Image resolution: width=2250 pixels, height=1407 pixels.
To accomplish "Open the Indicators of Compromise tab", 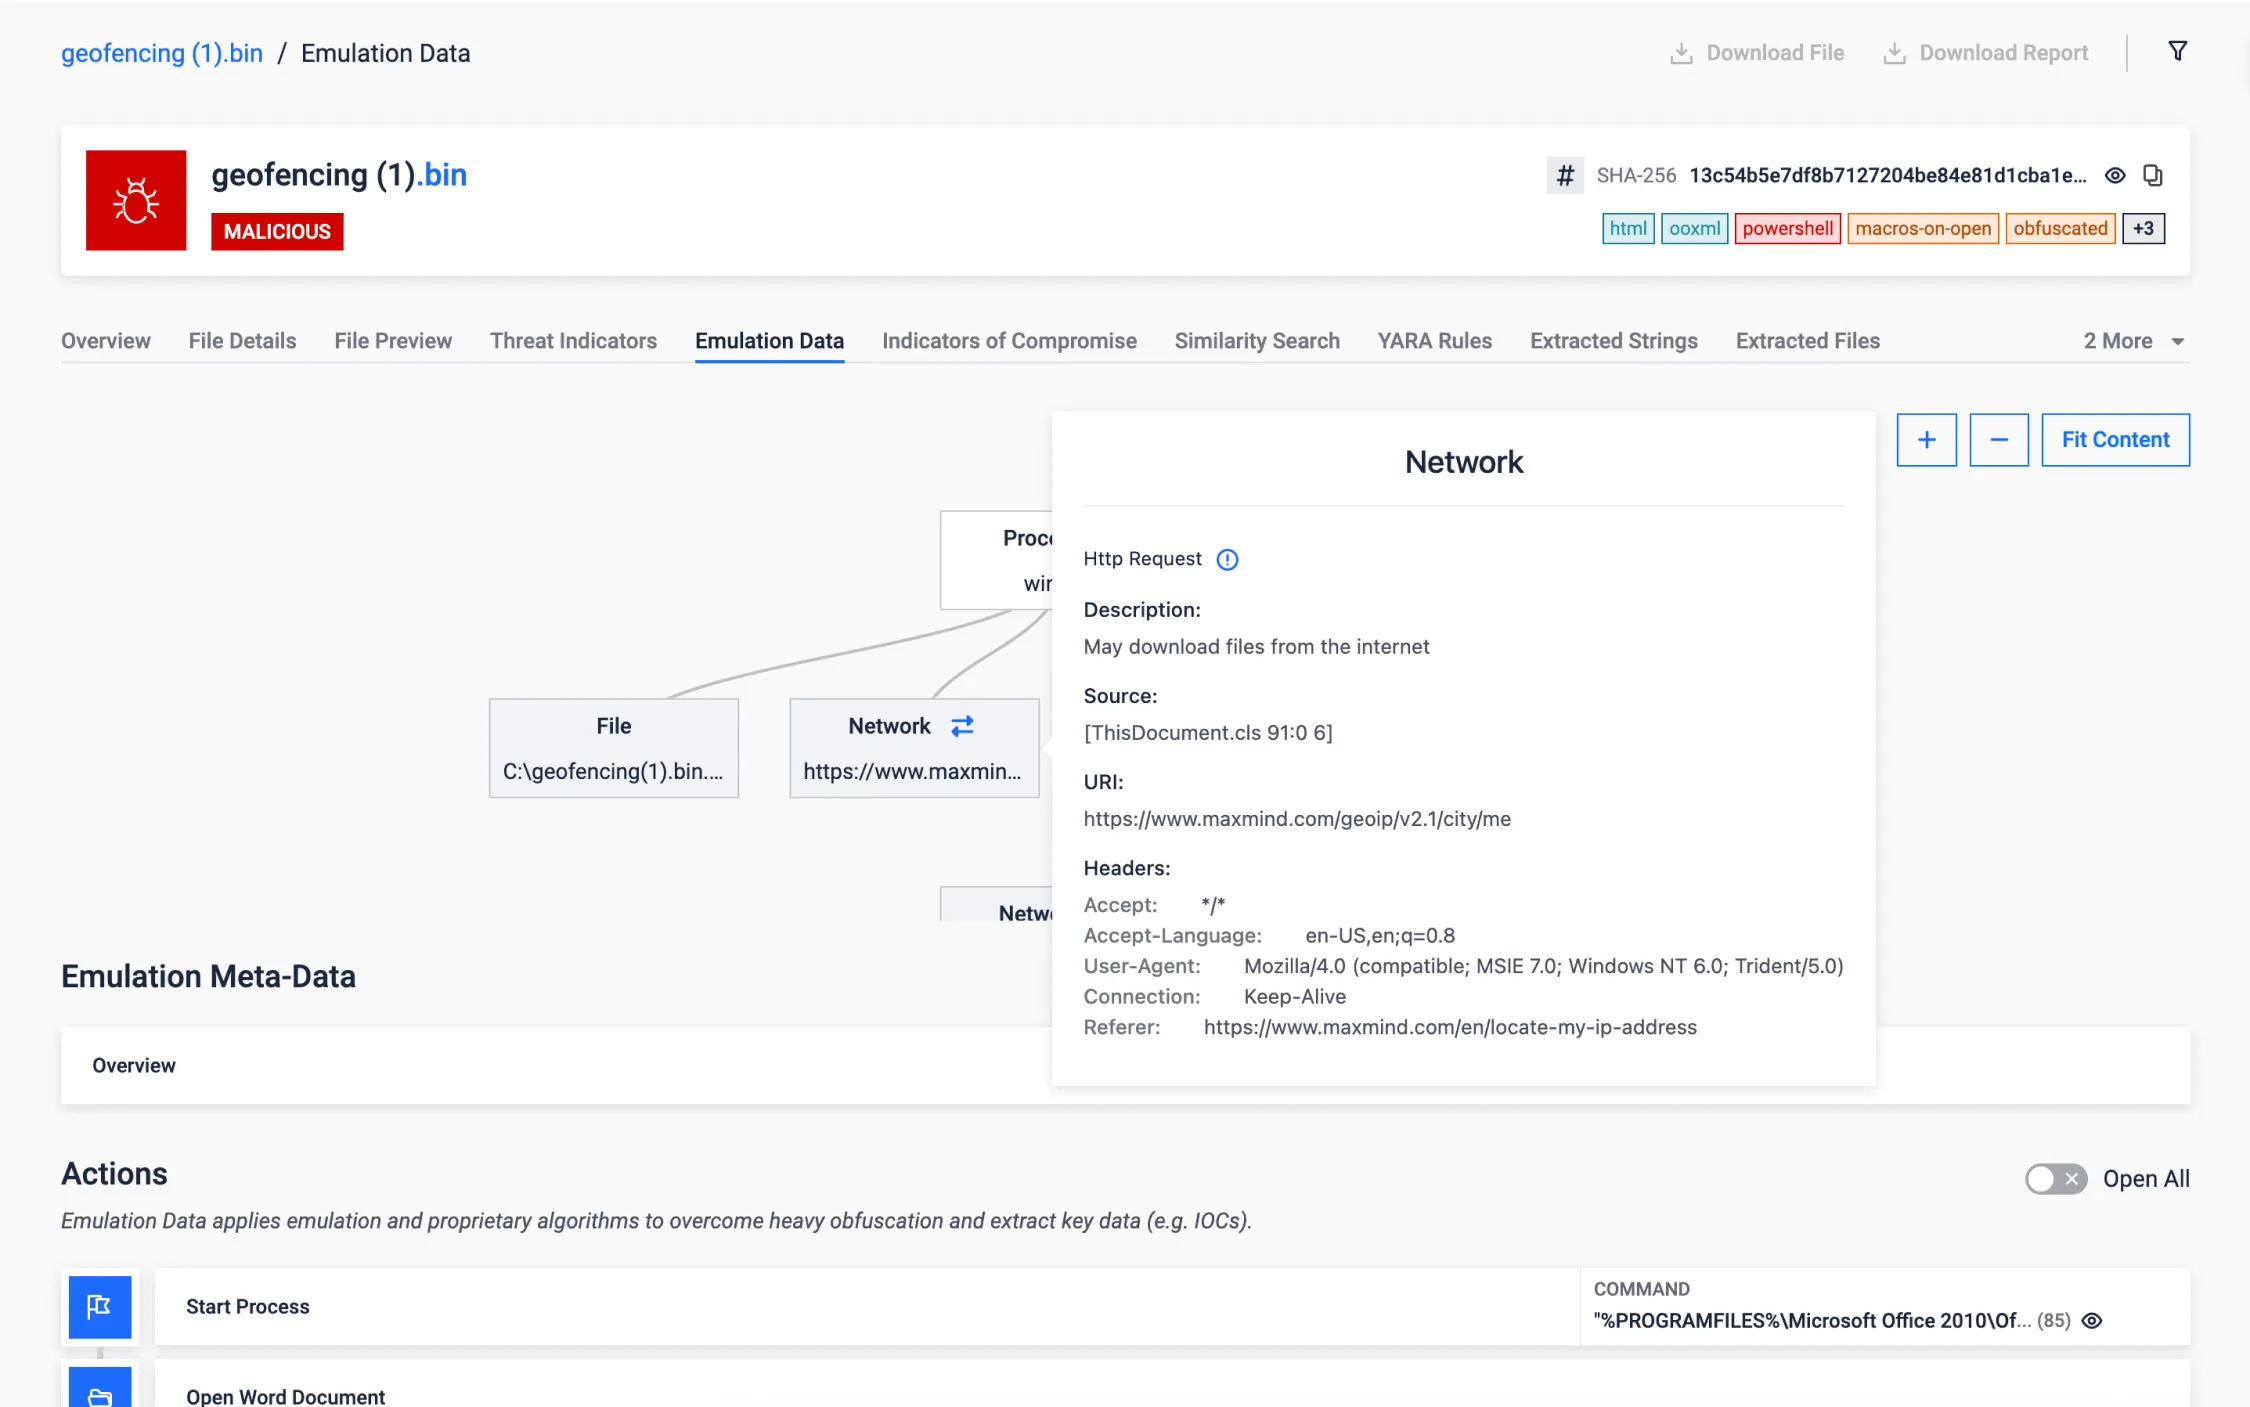I will coord(1009,341).
